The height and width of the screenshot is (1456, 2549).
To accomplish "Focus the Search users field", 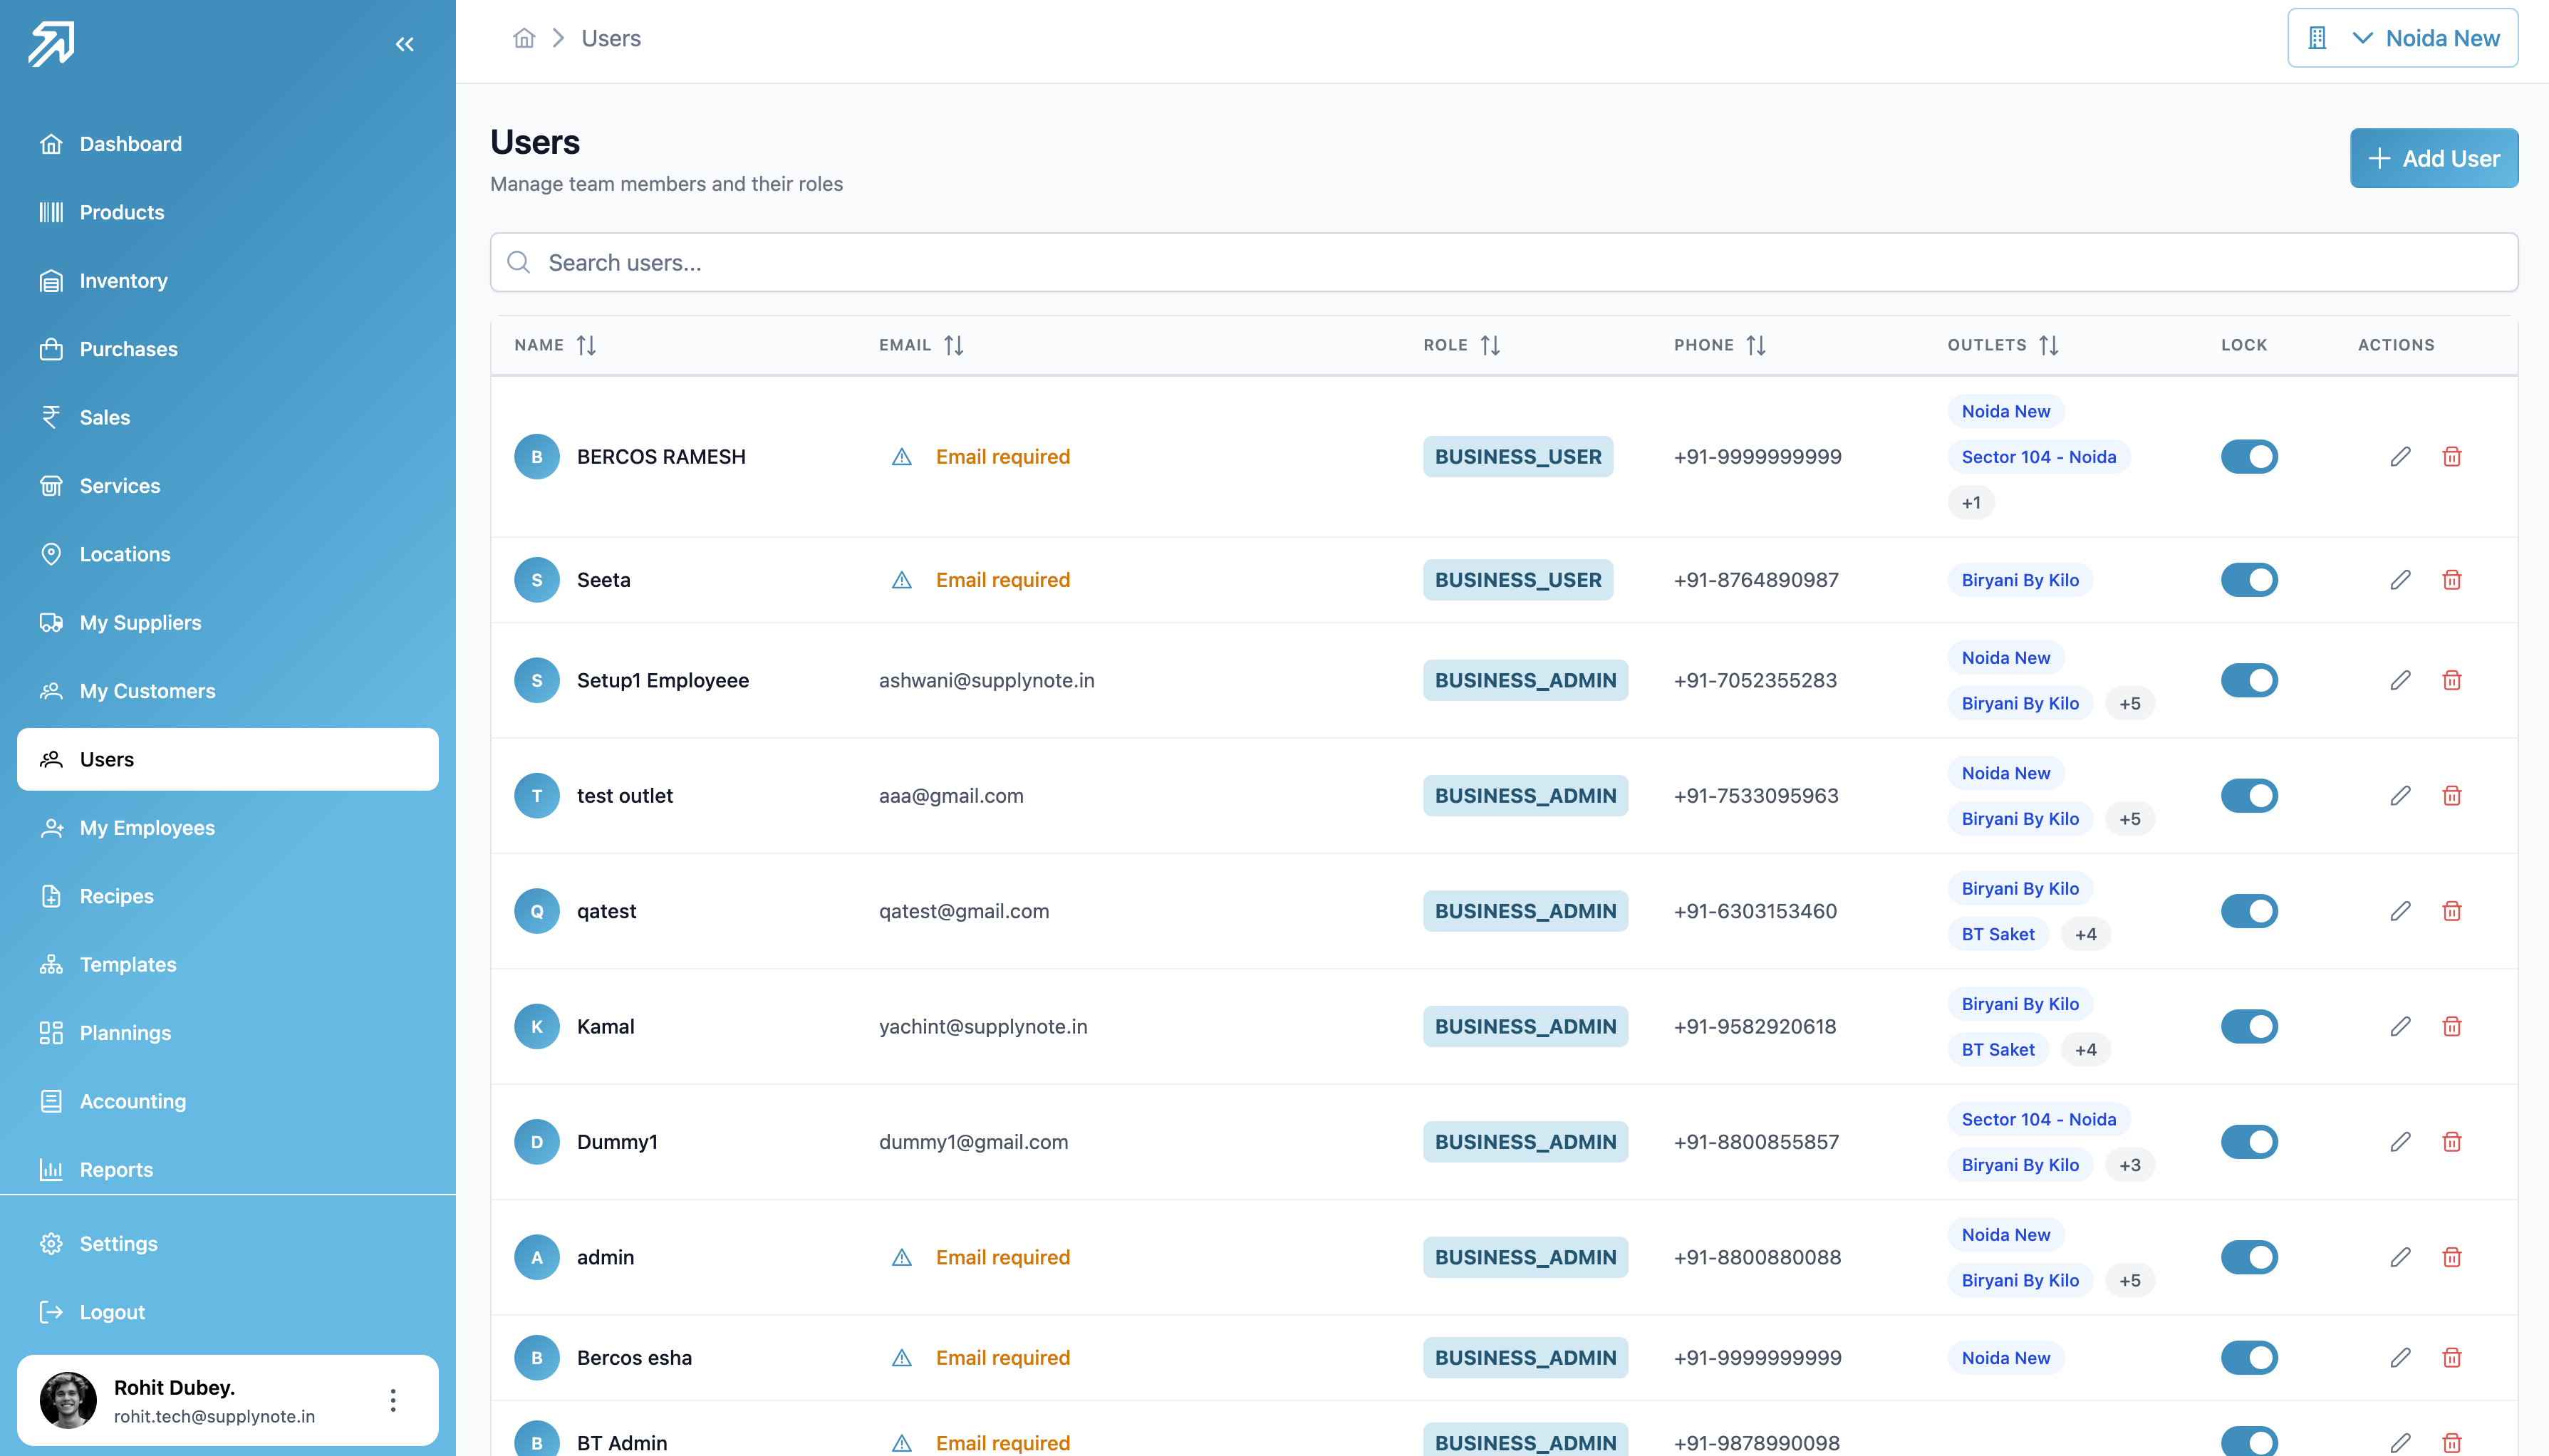I will pos(1504,263).
